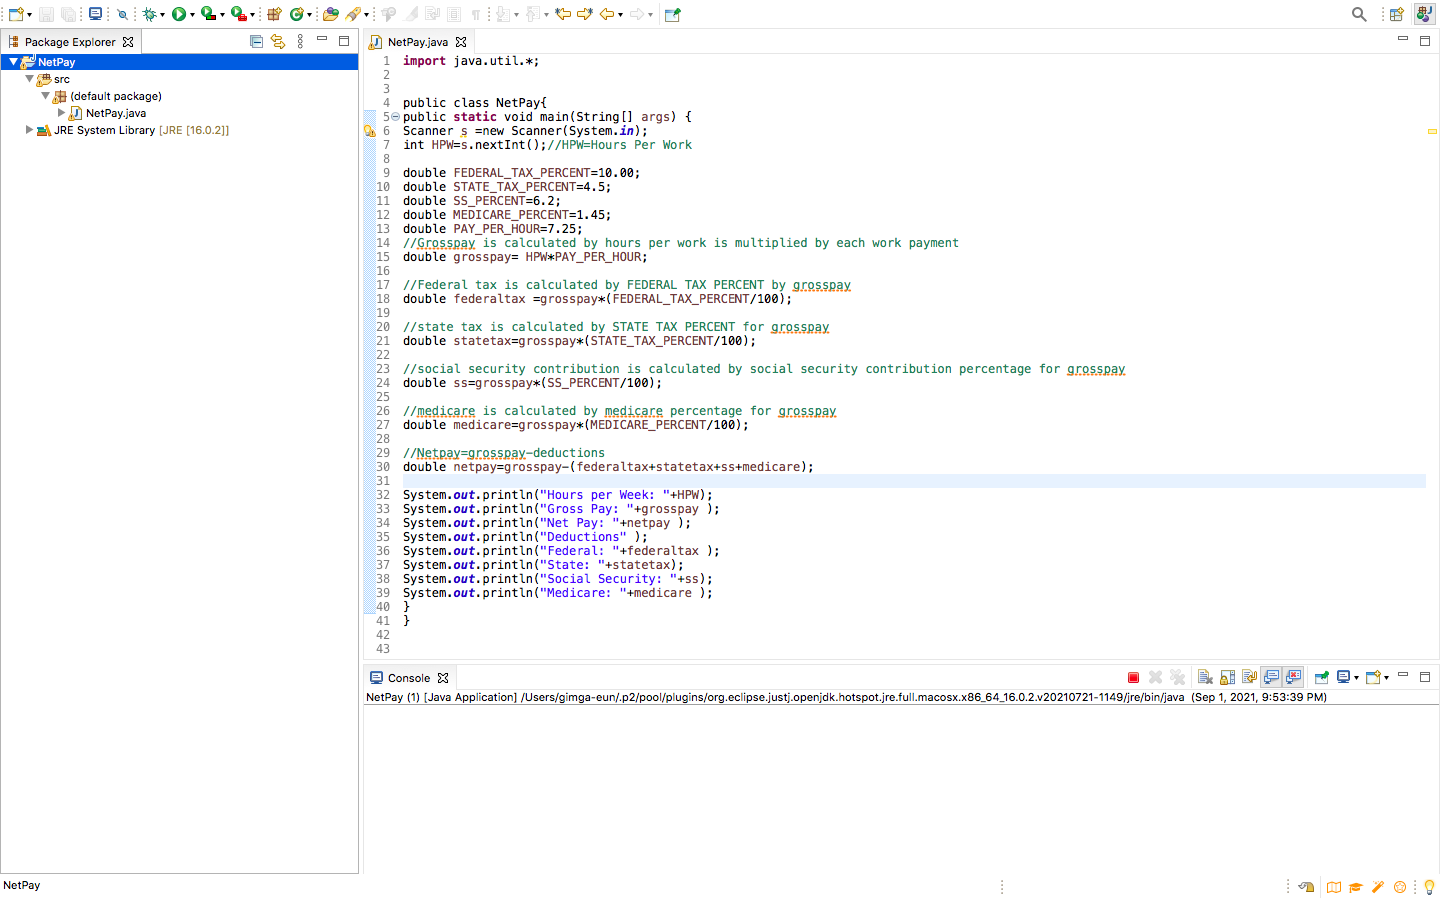This screenshot has height=900, width=1440.
Task: Click the Terminate button for the running application
Action: click(x=1133, y=677)
